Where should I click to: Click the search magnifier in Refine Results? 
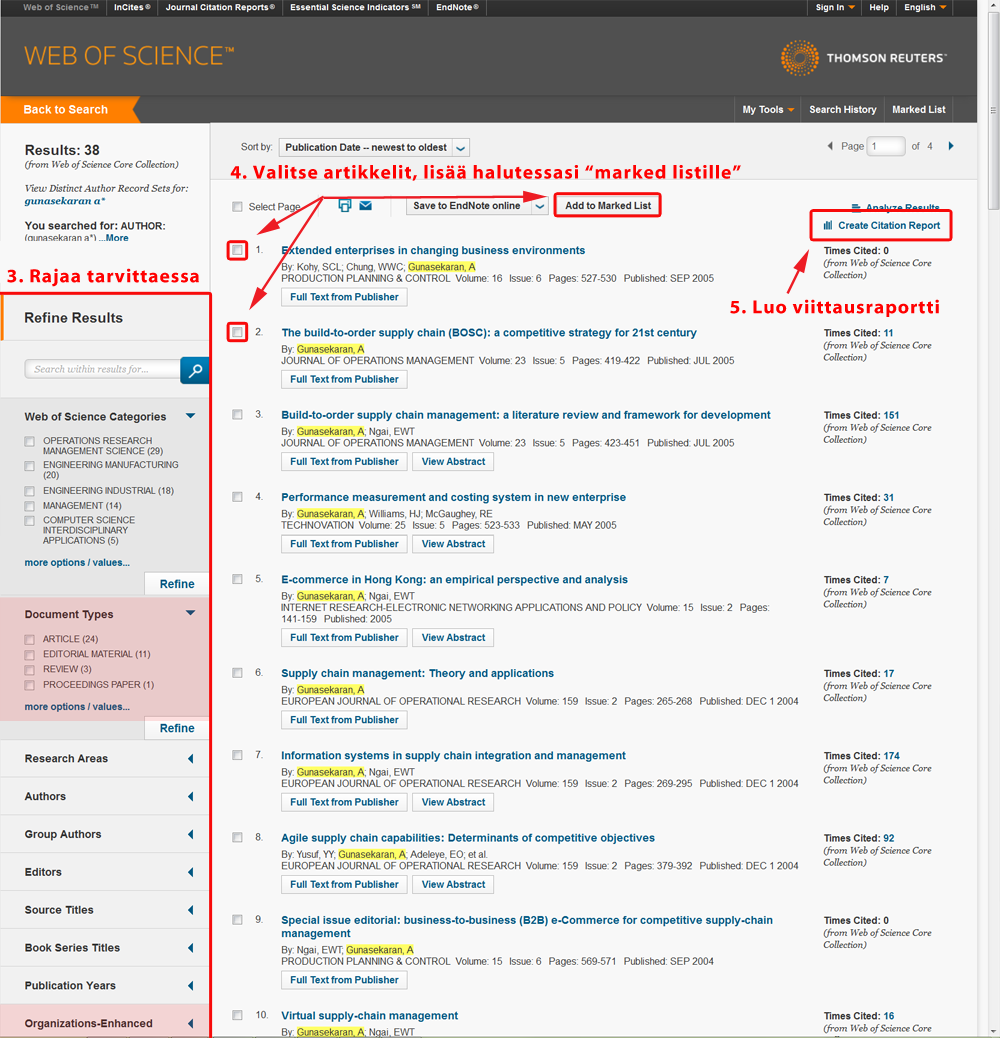pyautogui.click(x=195, y=370)
